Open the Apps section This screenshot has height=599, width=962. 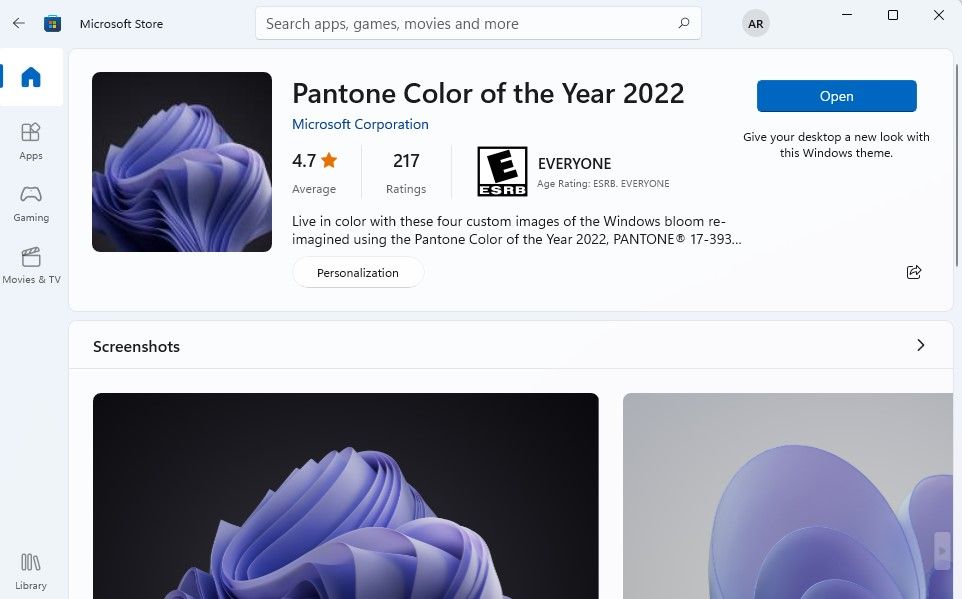pos(31,141)
